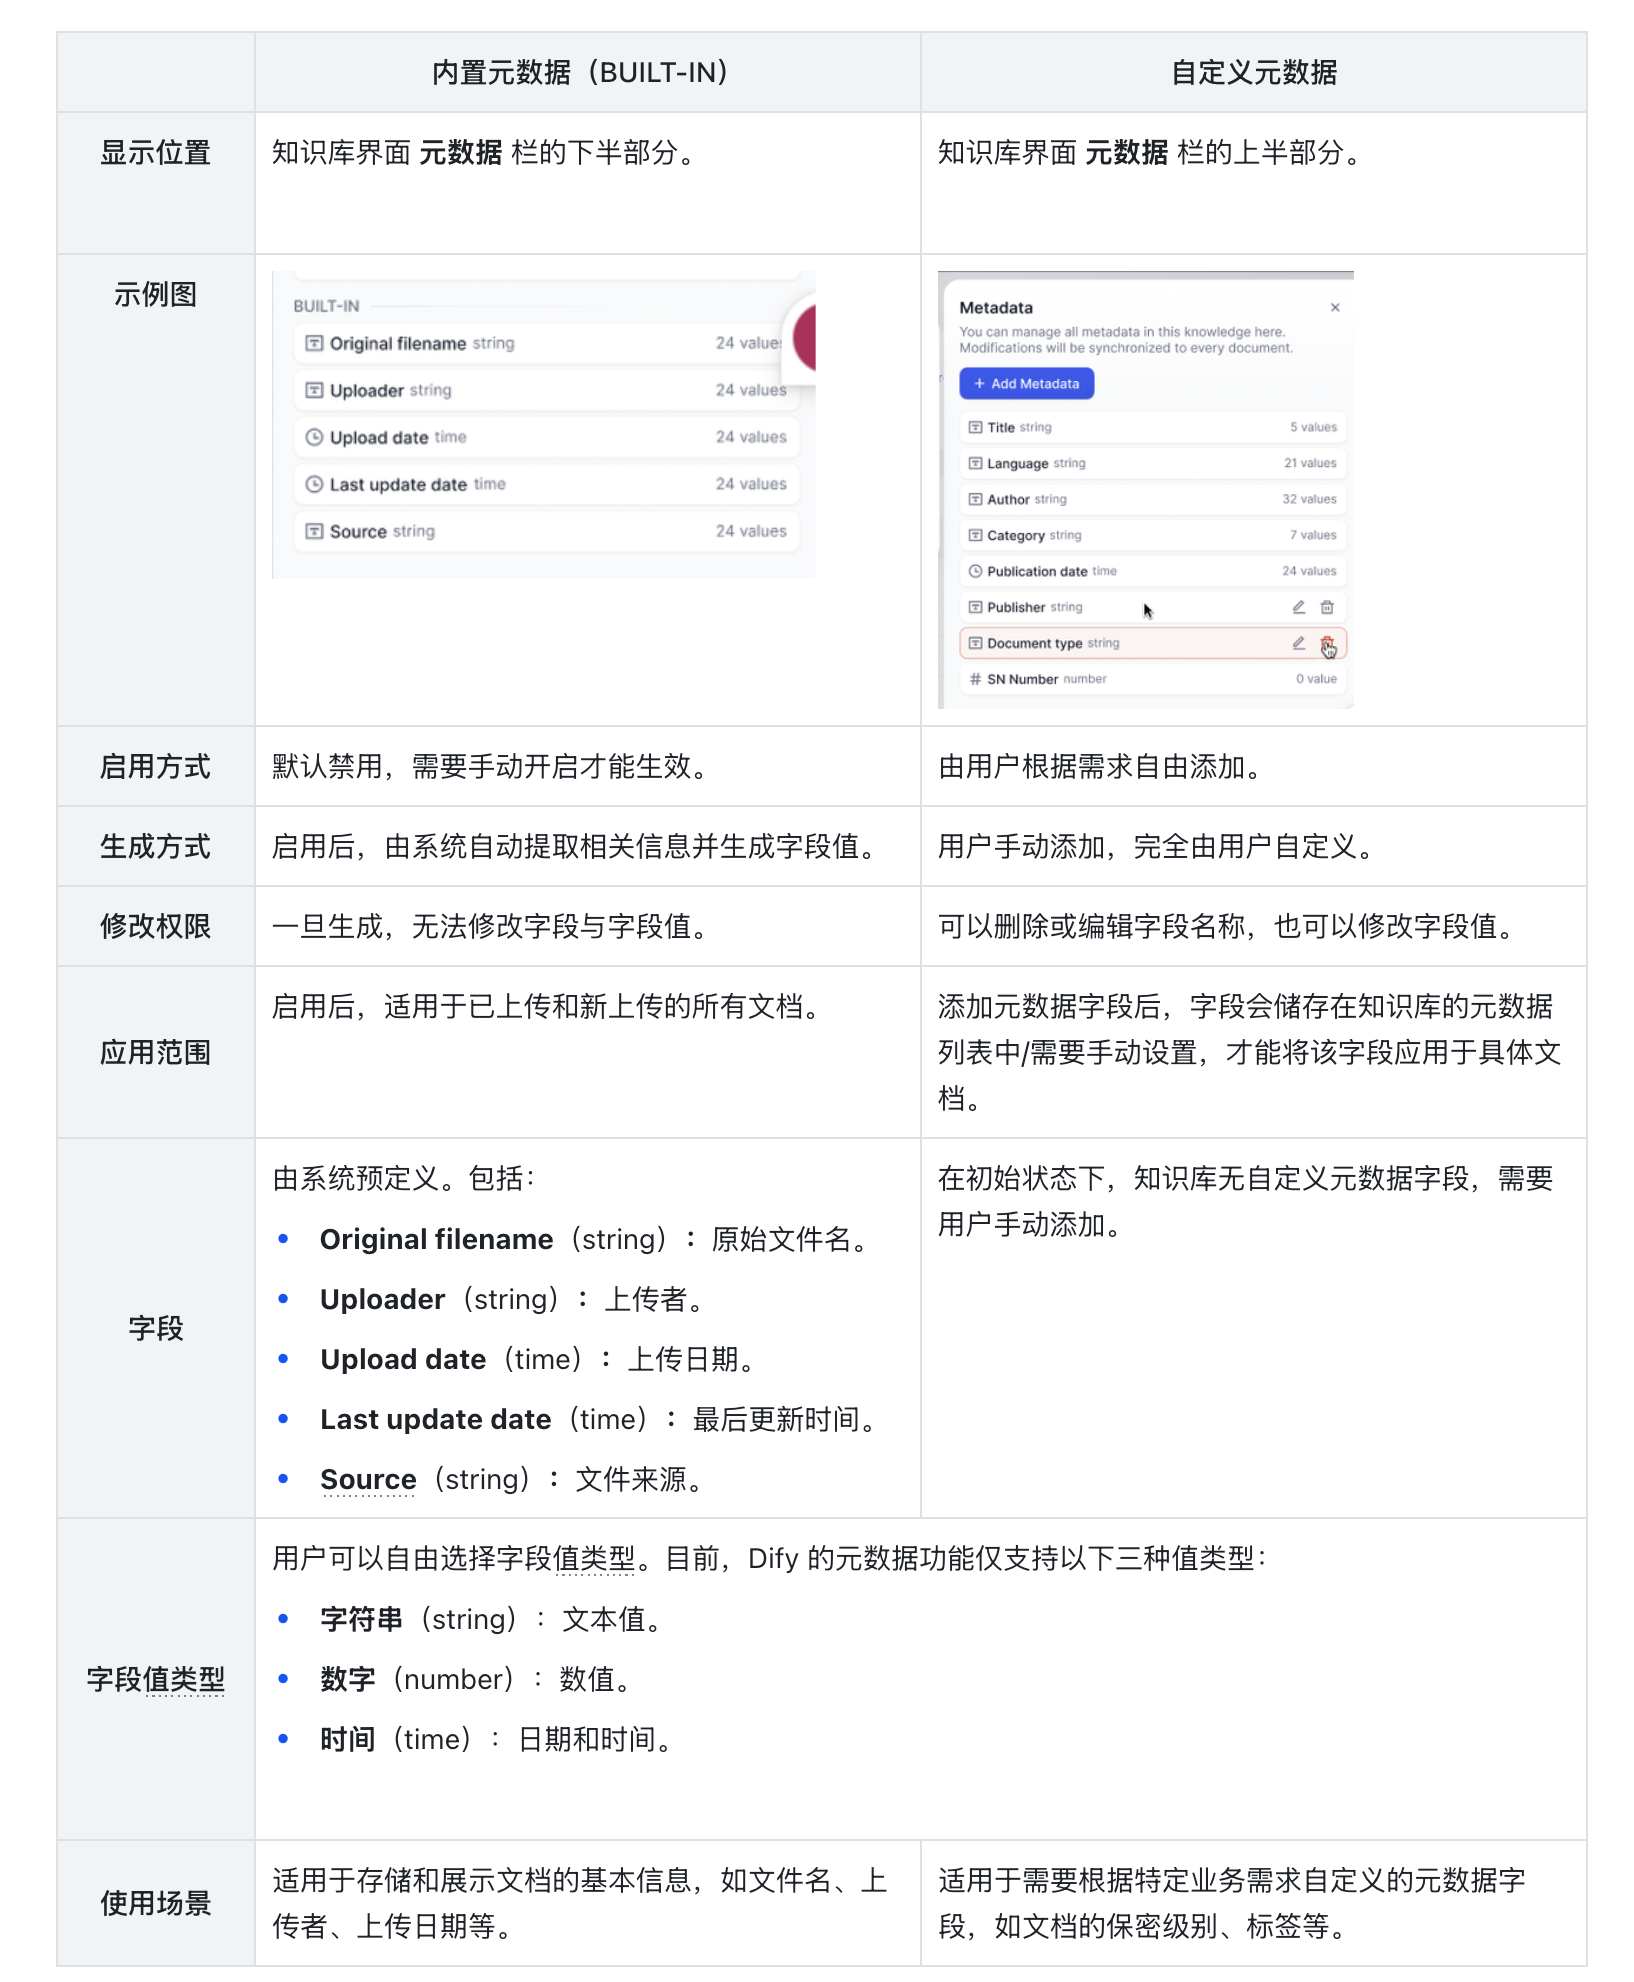Click the underlined 值类型 term in the sentence

(x=594, y=1559)
